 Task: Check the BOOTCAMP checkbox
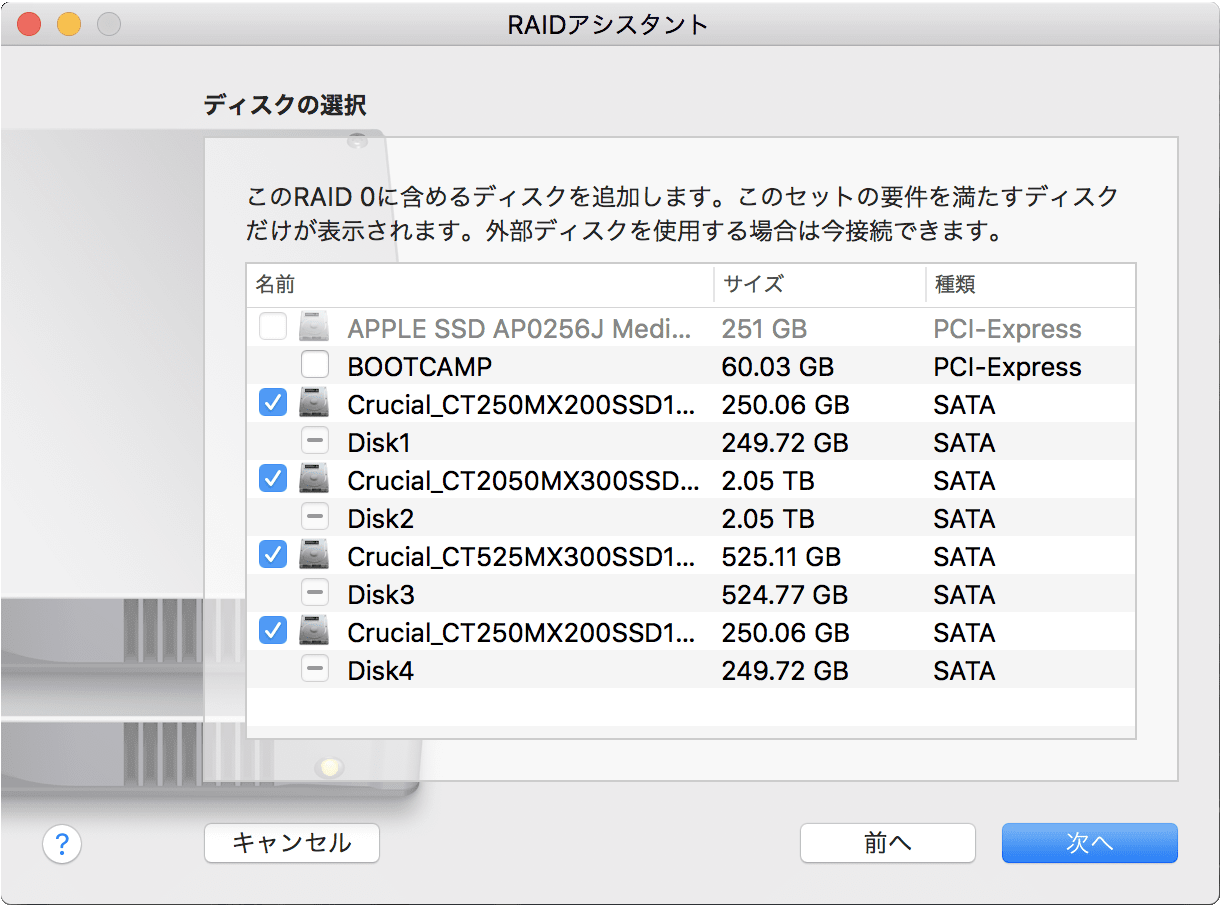315,365
